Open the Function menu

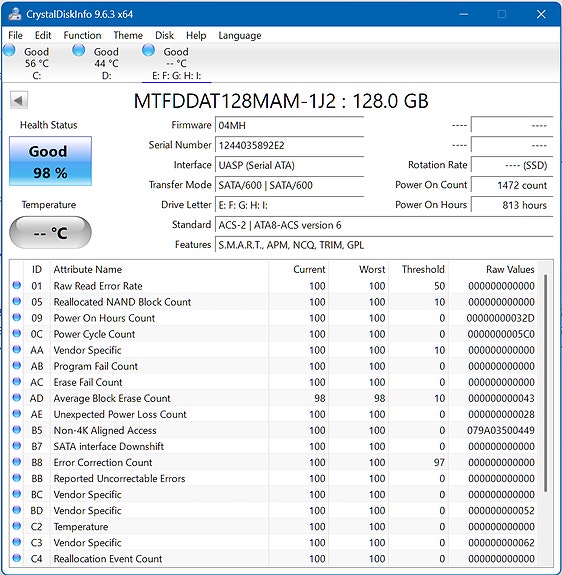[x=82, y=35]
